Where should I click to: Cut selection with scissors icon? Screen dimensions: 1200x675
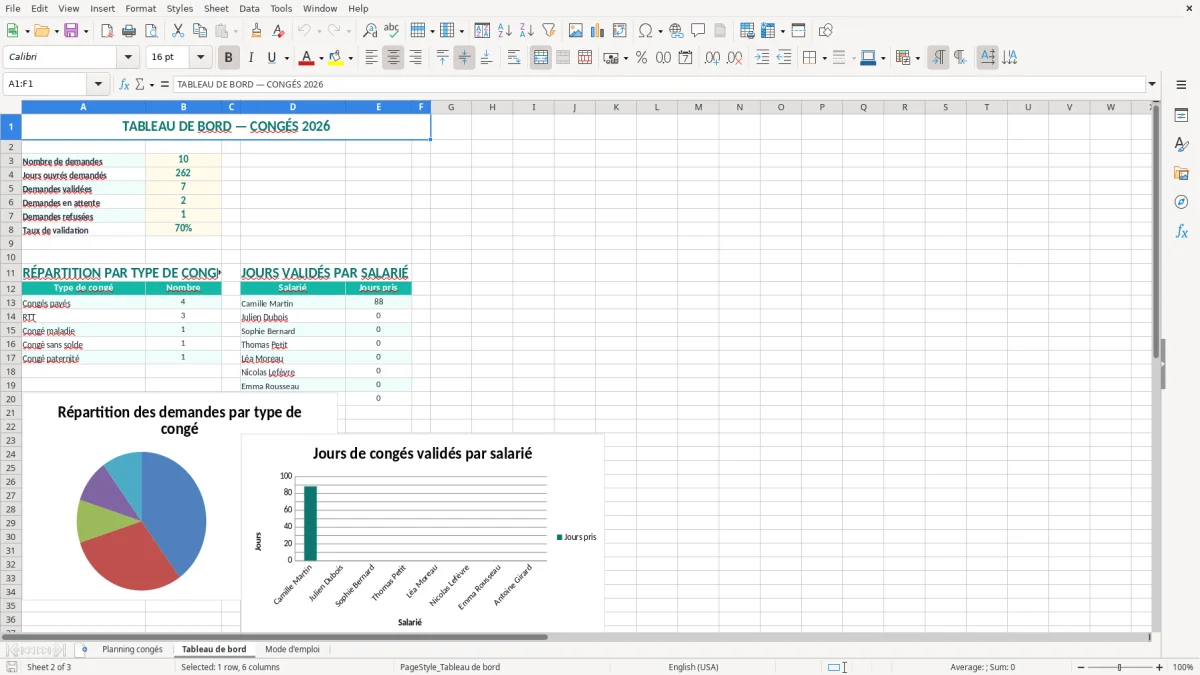(177, 30)
